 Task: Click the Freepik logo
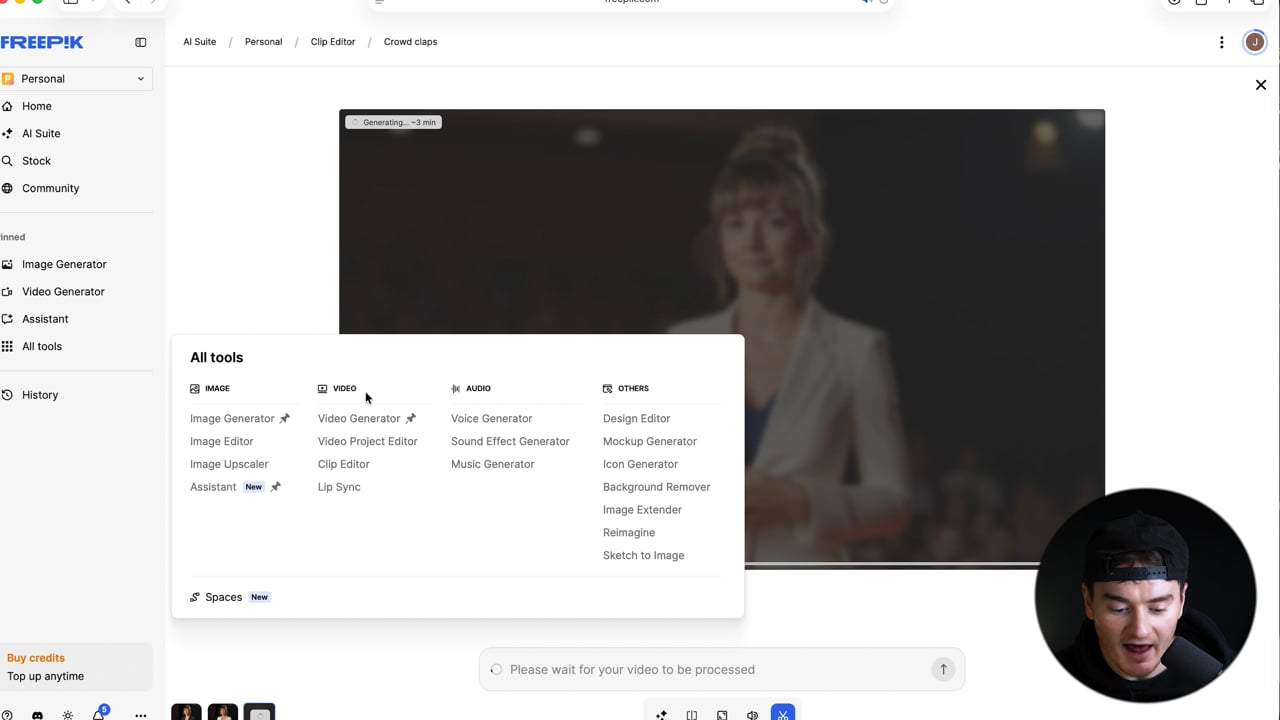pyautogui.click(x=41, y=42)
